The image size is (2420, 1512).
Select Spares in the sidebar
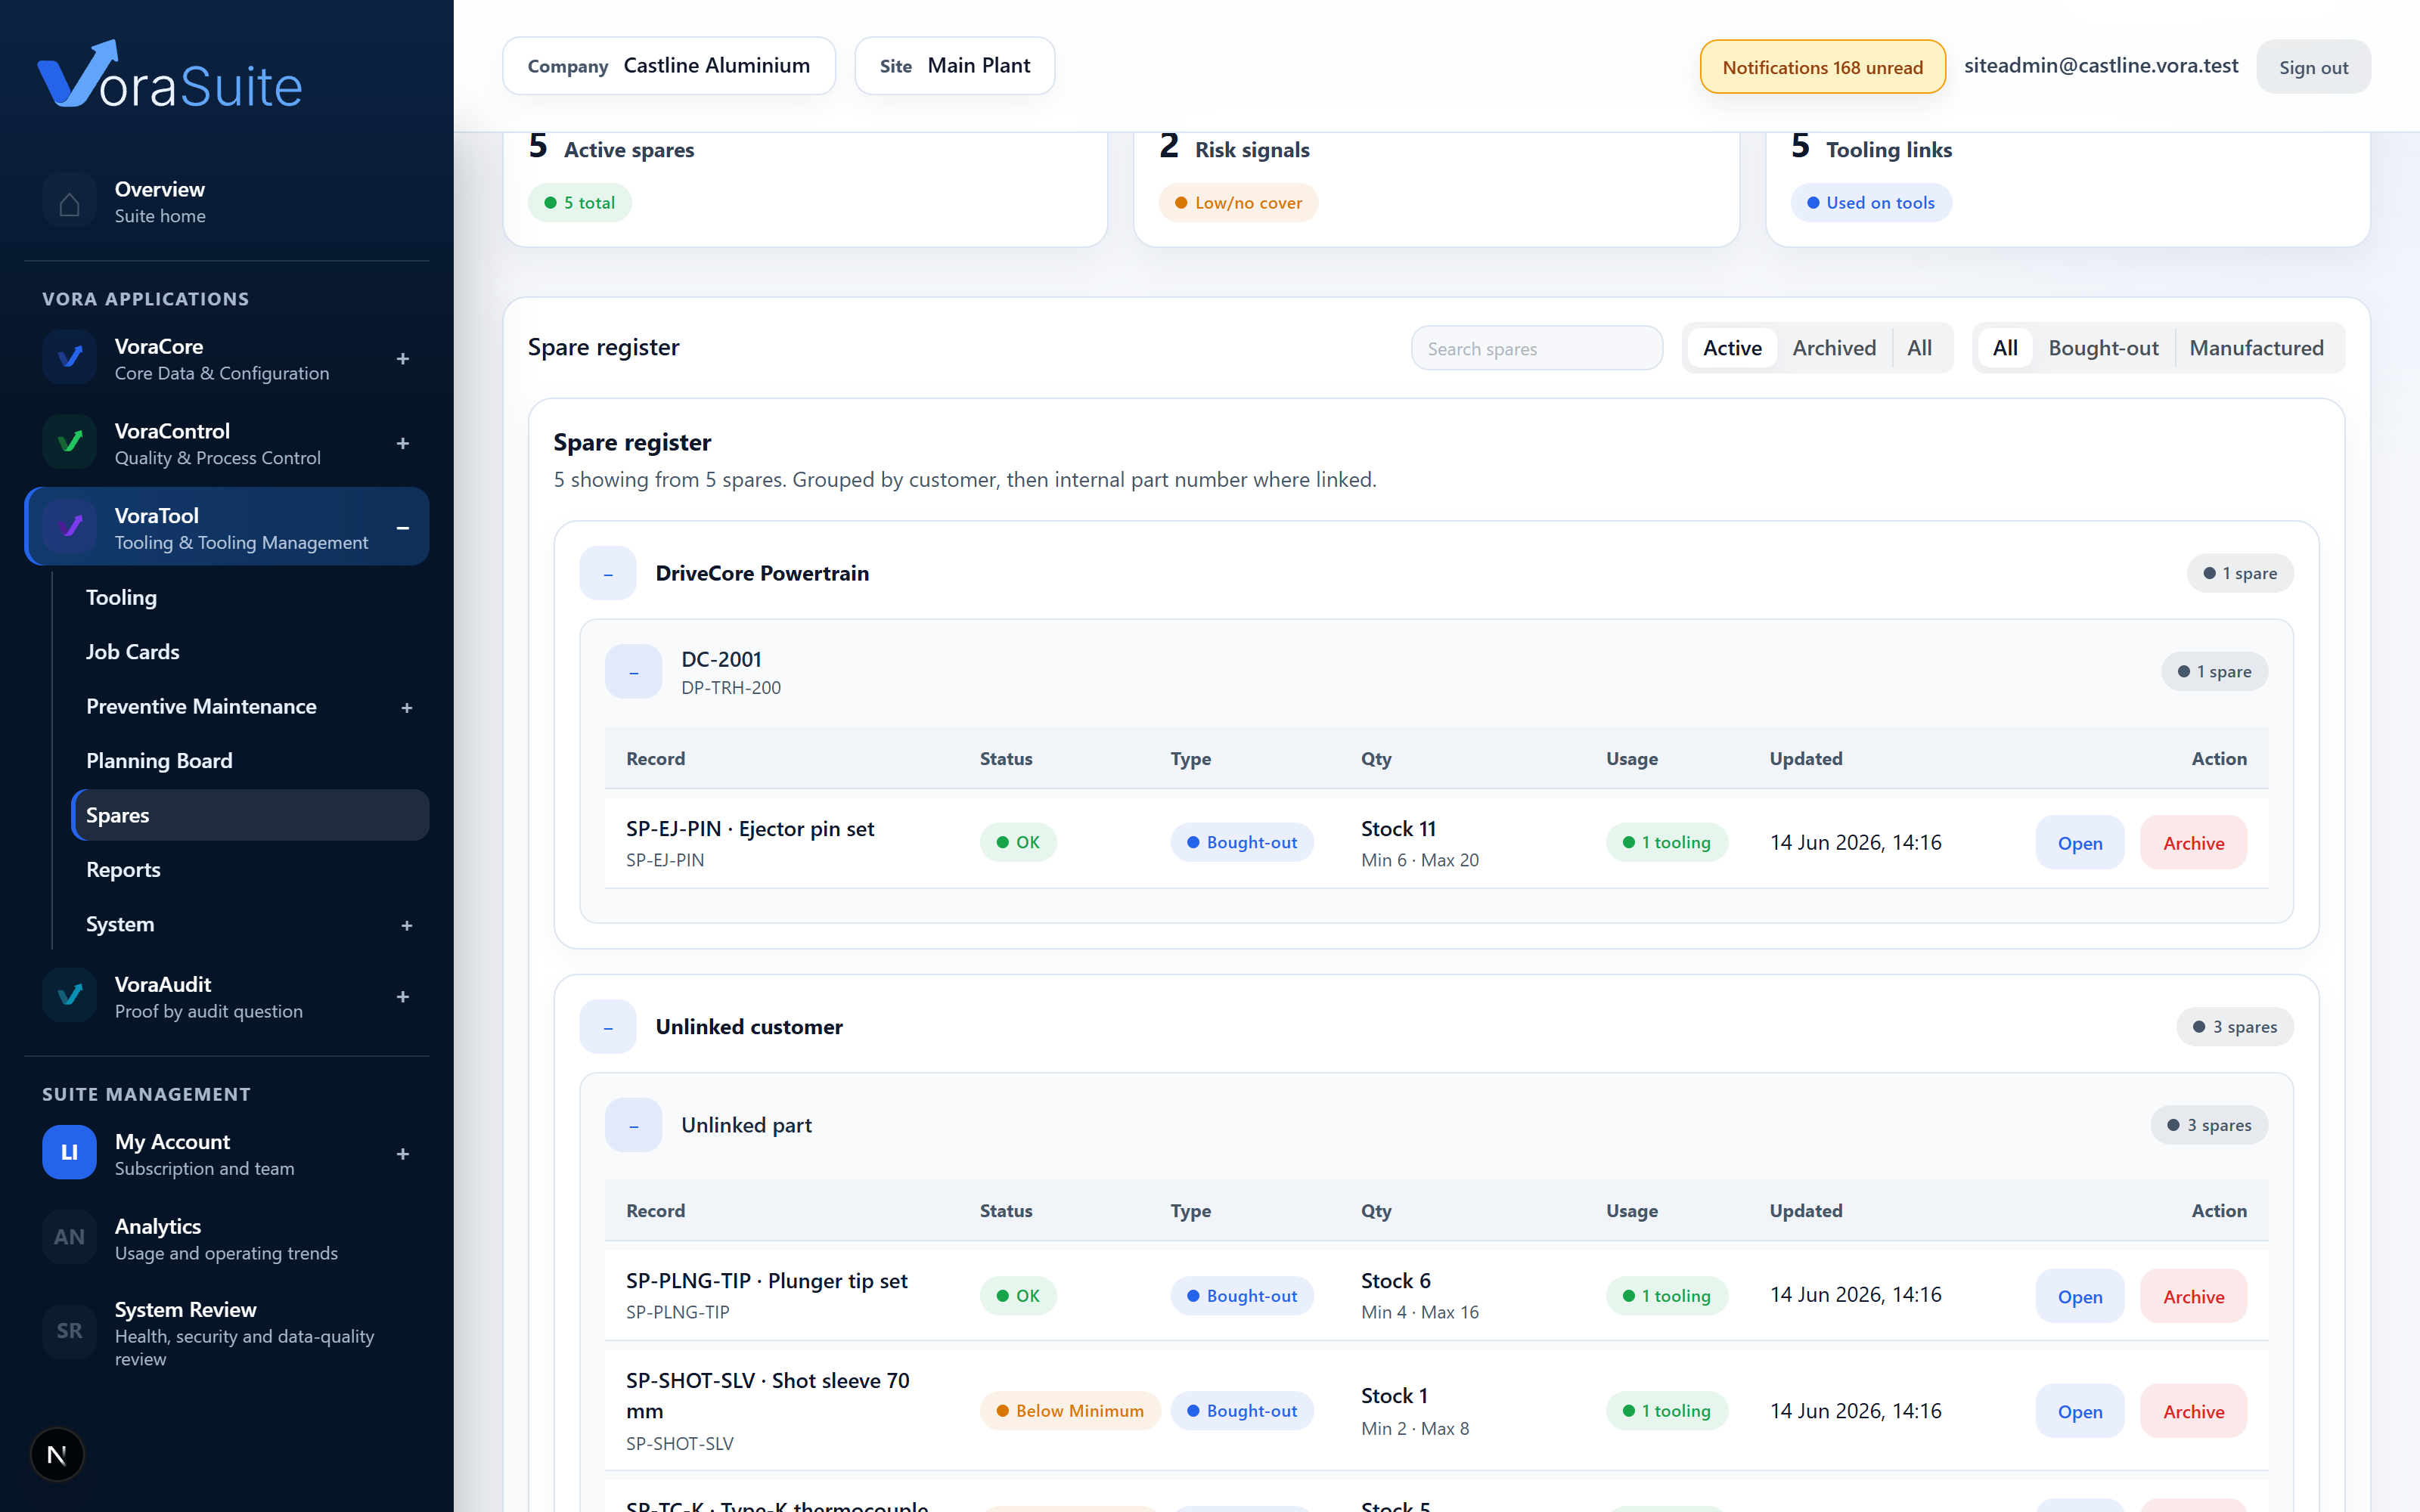tap(250, 816)
